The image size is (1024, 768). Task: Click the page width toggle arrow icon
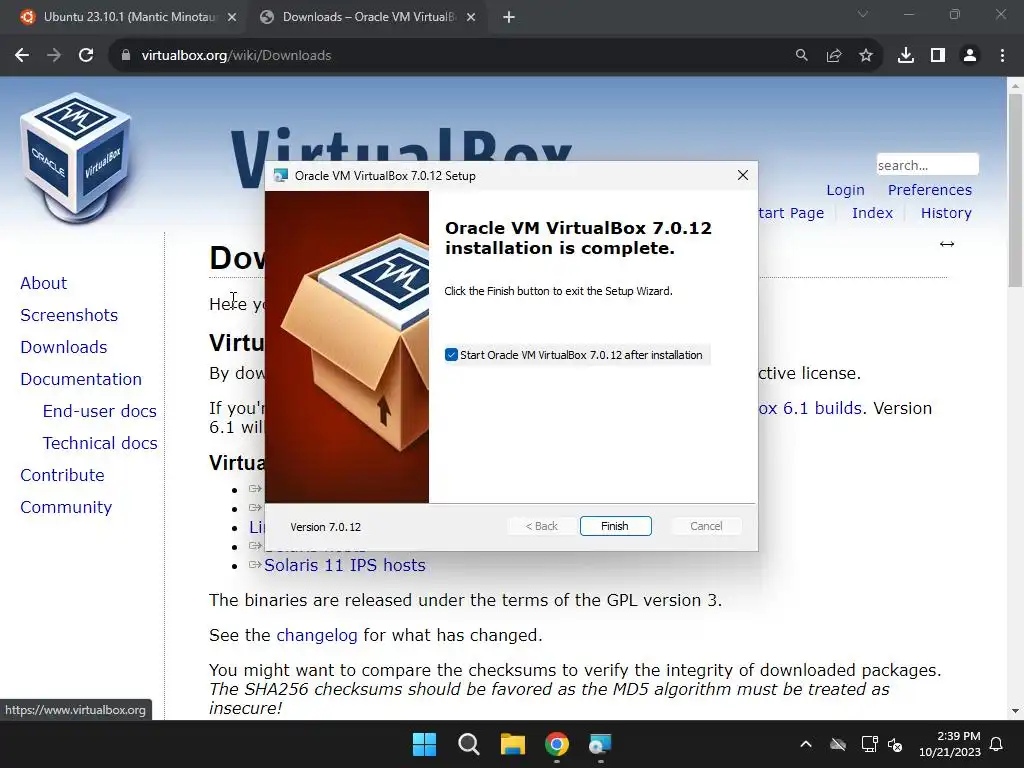(947, 244)
